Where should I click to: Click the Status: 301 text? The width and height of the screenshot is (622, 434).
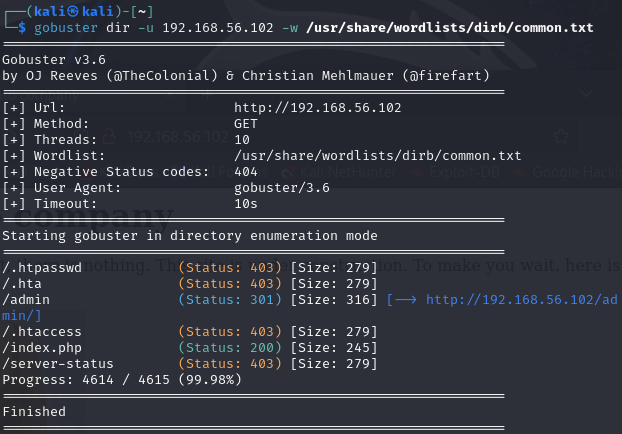pyautogui.click(x=230, y=300)
